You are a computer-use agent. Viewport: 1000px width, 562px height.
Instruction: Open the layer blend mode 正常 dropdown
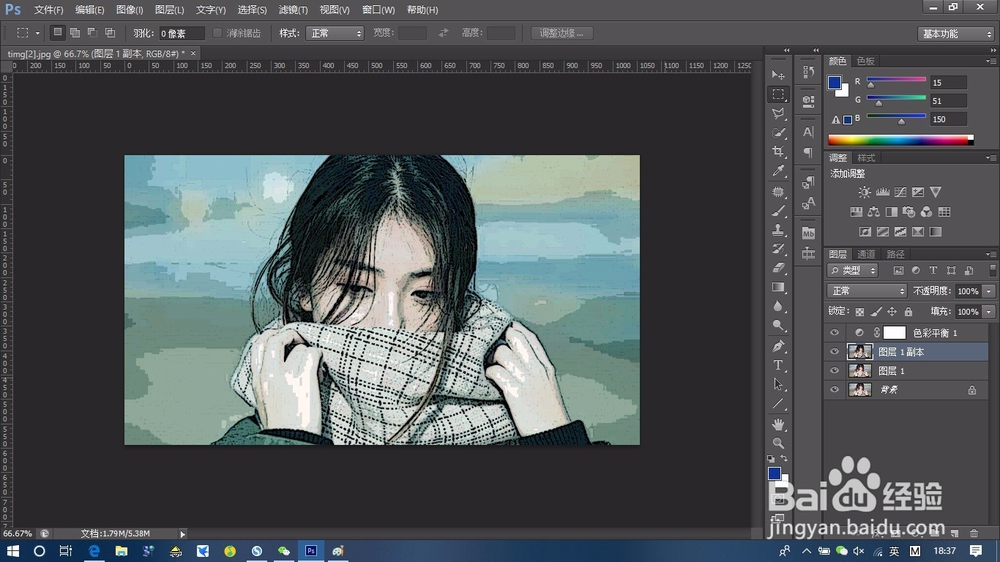(868, 291)
